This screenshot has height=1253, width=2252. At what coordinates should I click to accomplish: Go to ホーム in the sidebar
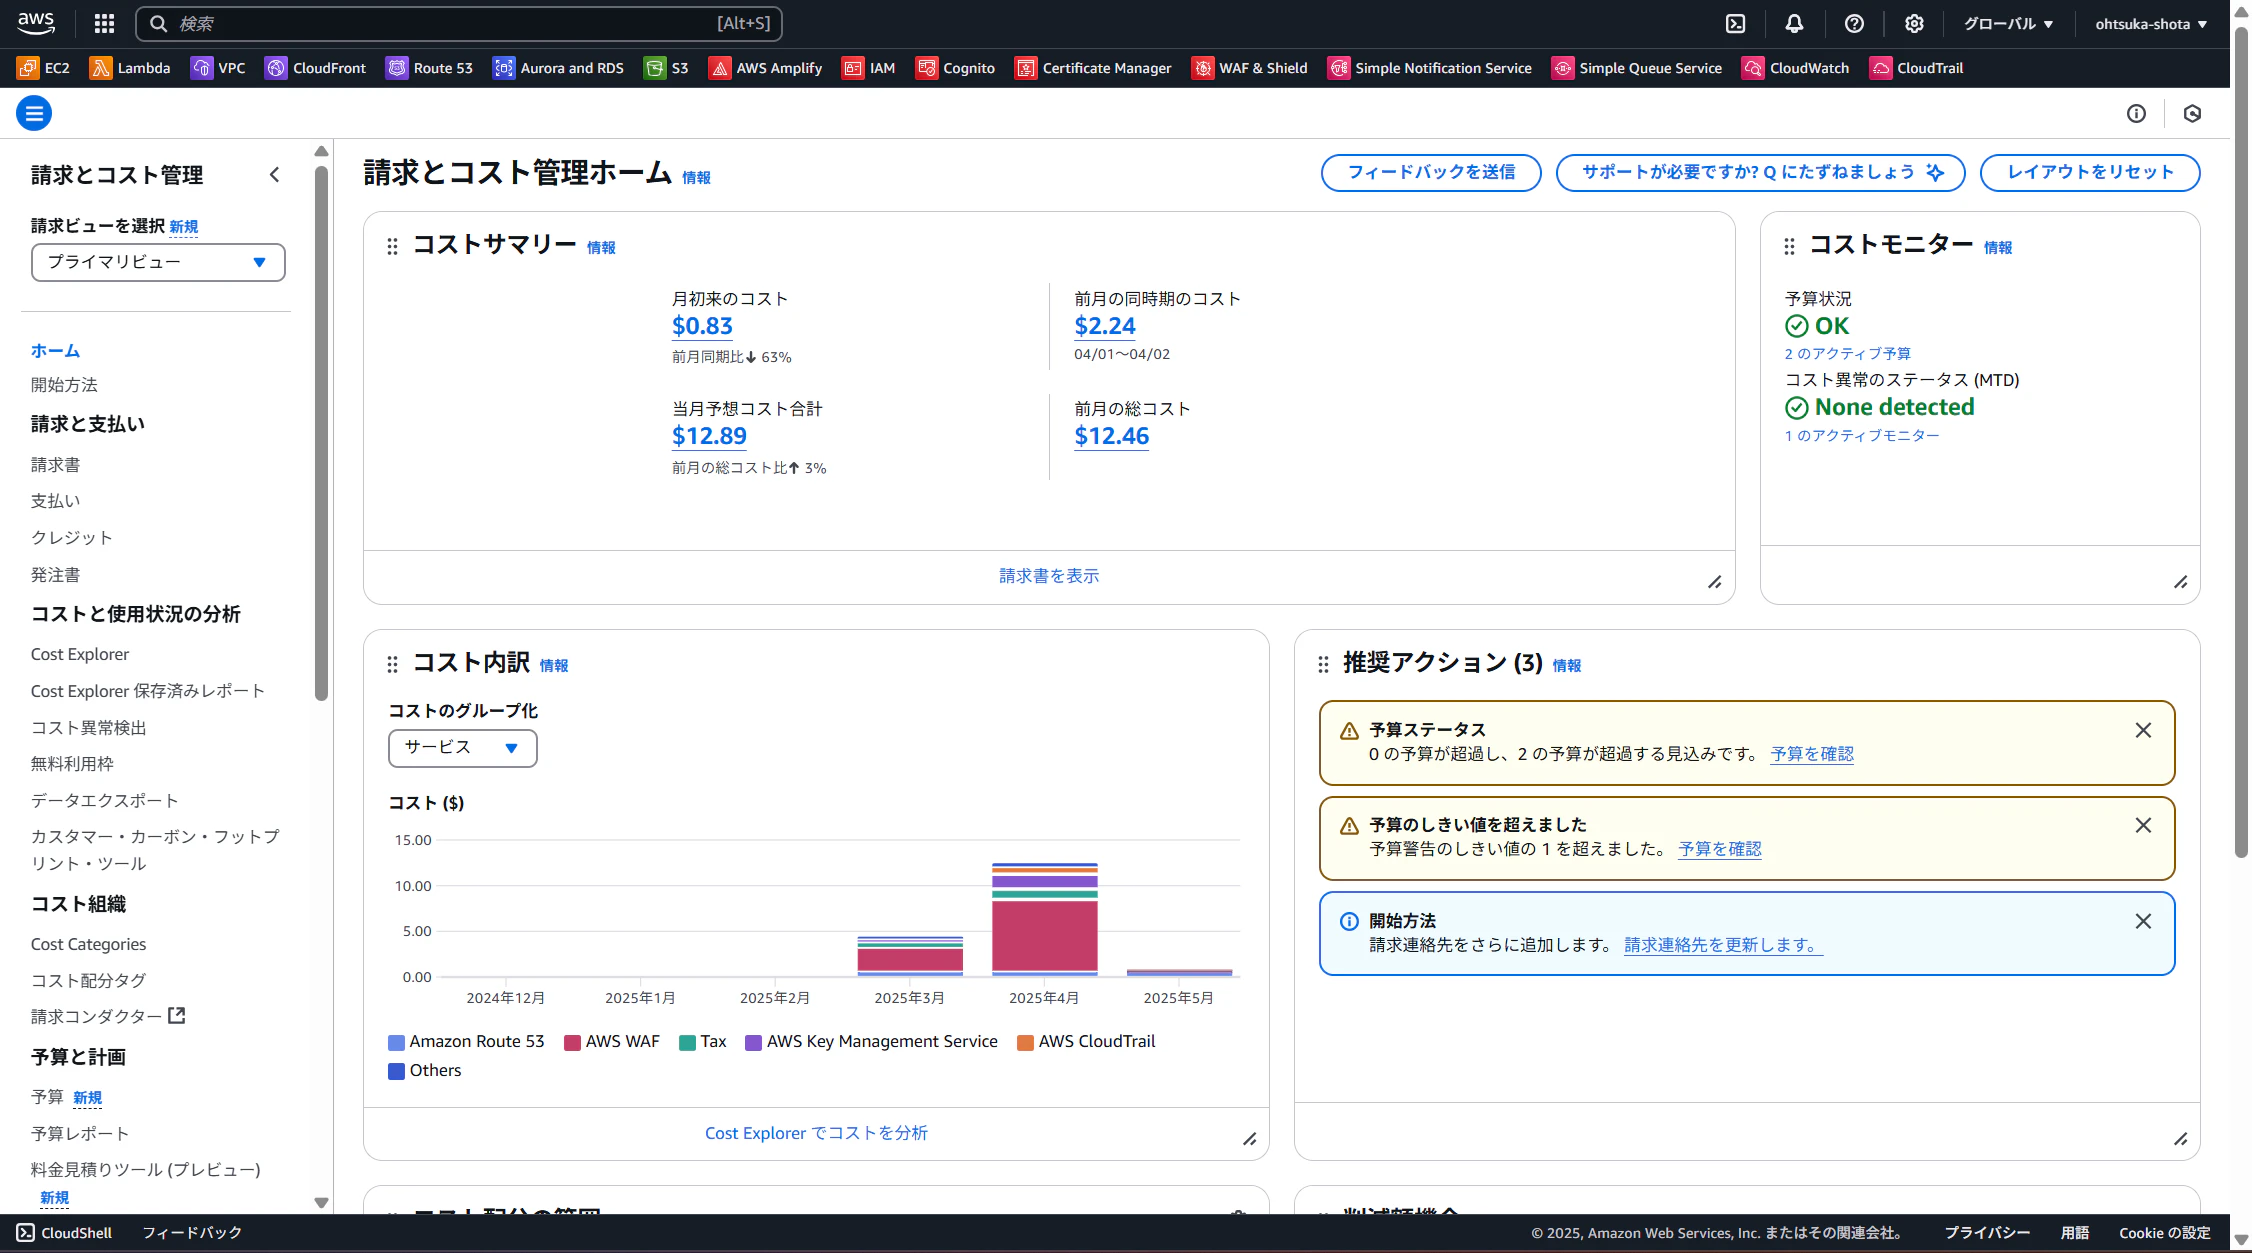55,351
